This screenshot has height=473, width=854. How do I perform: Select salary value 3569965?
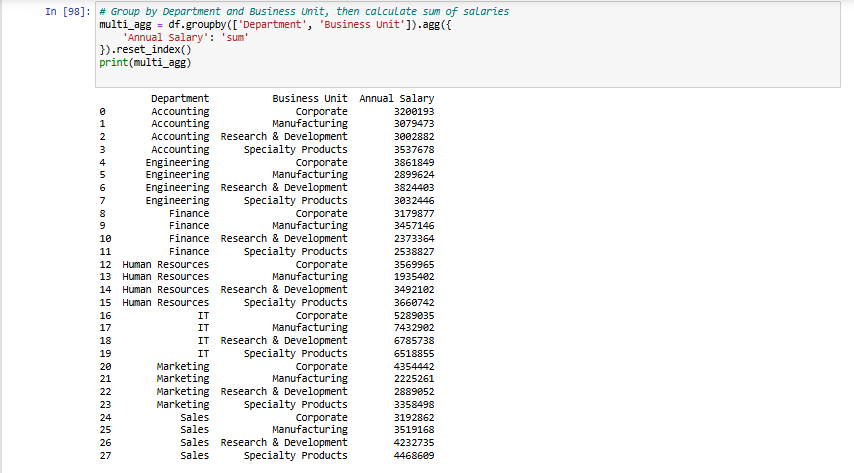tap(414, 265)
